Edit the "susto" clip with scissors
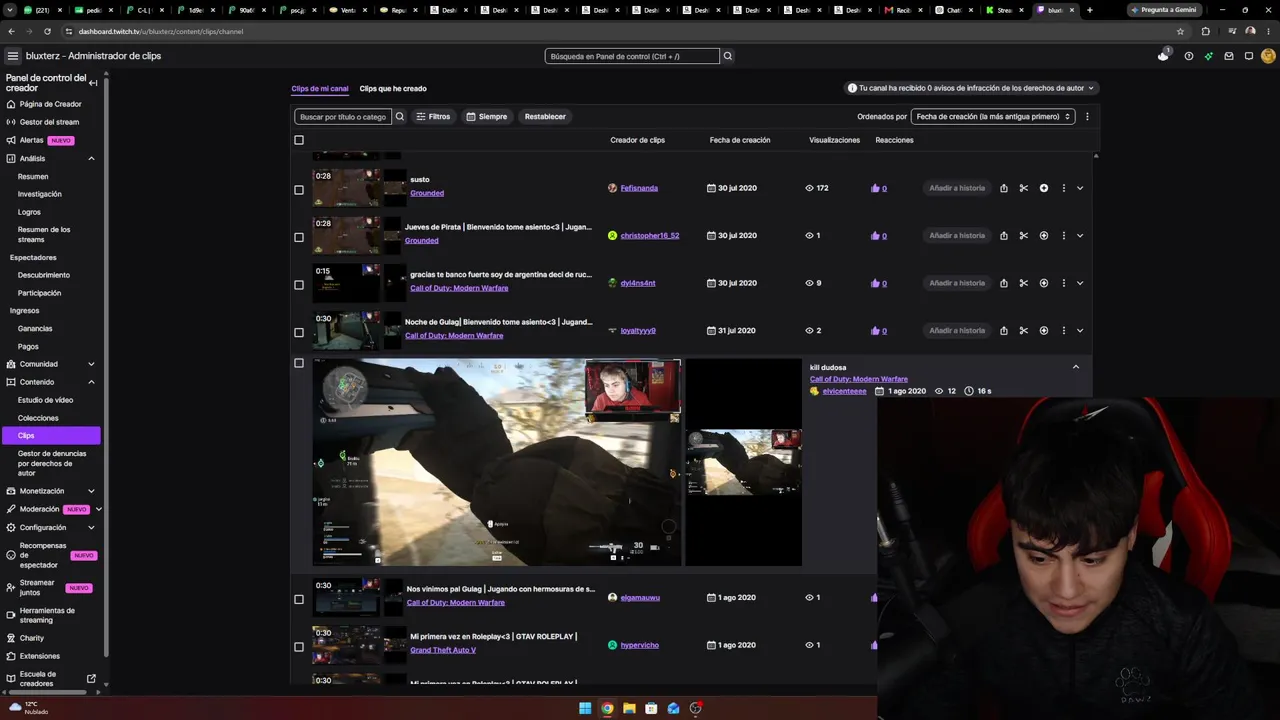The image size is (1280, 720). (1024, 188)
